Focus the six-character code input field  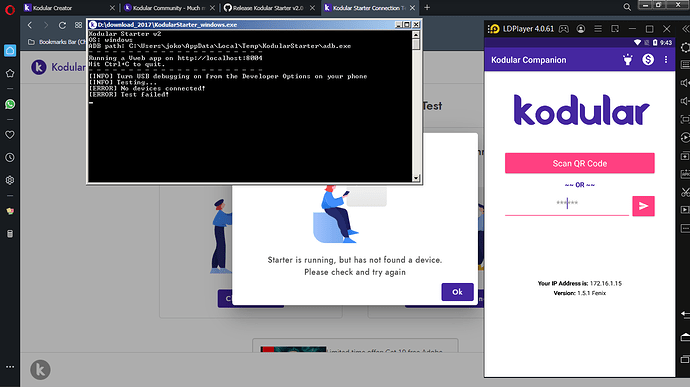coord(567,204)
